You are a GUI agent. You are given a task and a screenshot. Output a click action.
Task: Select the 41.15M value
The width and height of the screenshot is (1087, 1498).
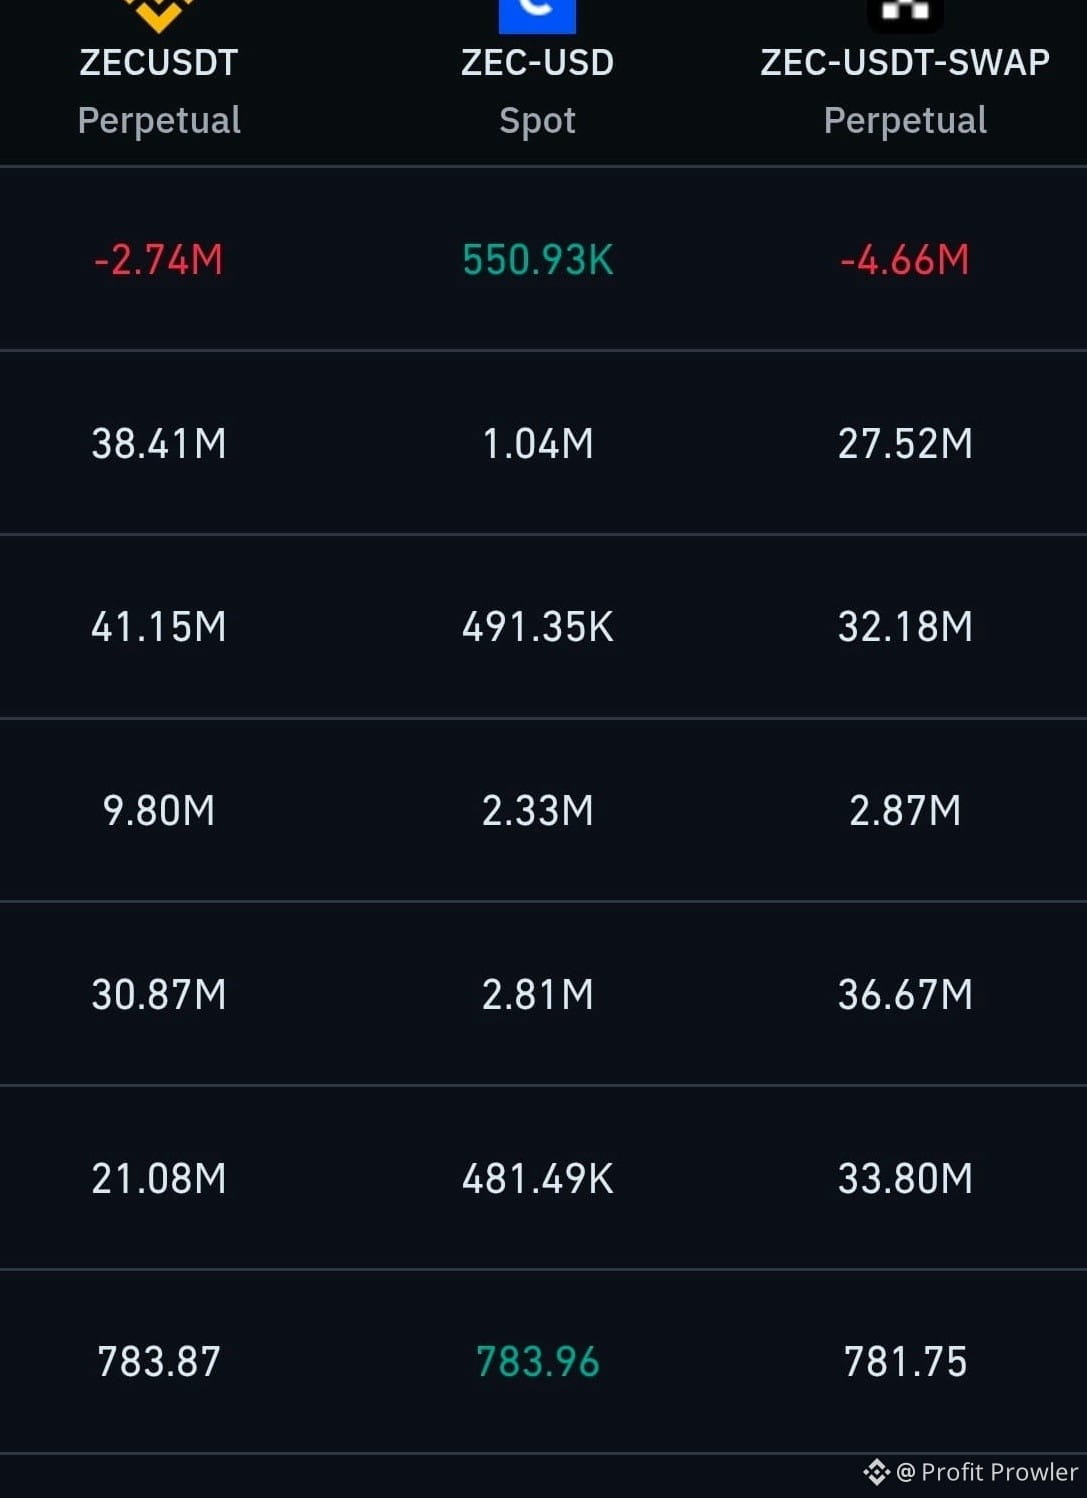click(159, 627)
